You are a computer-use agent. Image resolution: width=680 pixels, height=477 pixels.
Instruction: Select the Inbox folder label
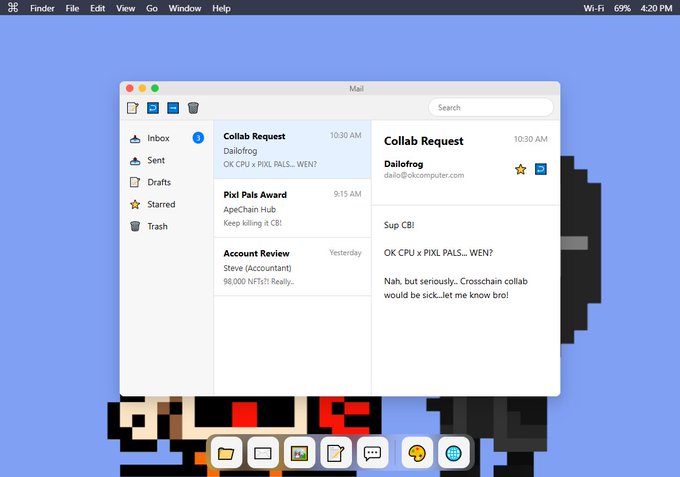tap(158, 138)
